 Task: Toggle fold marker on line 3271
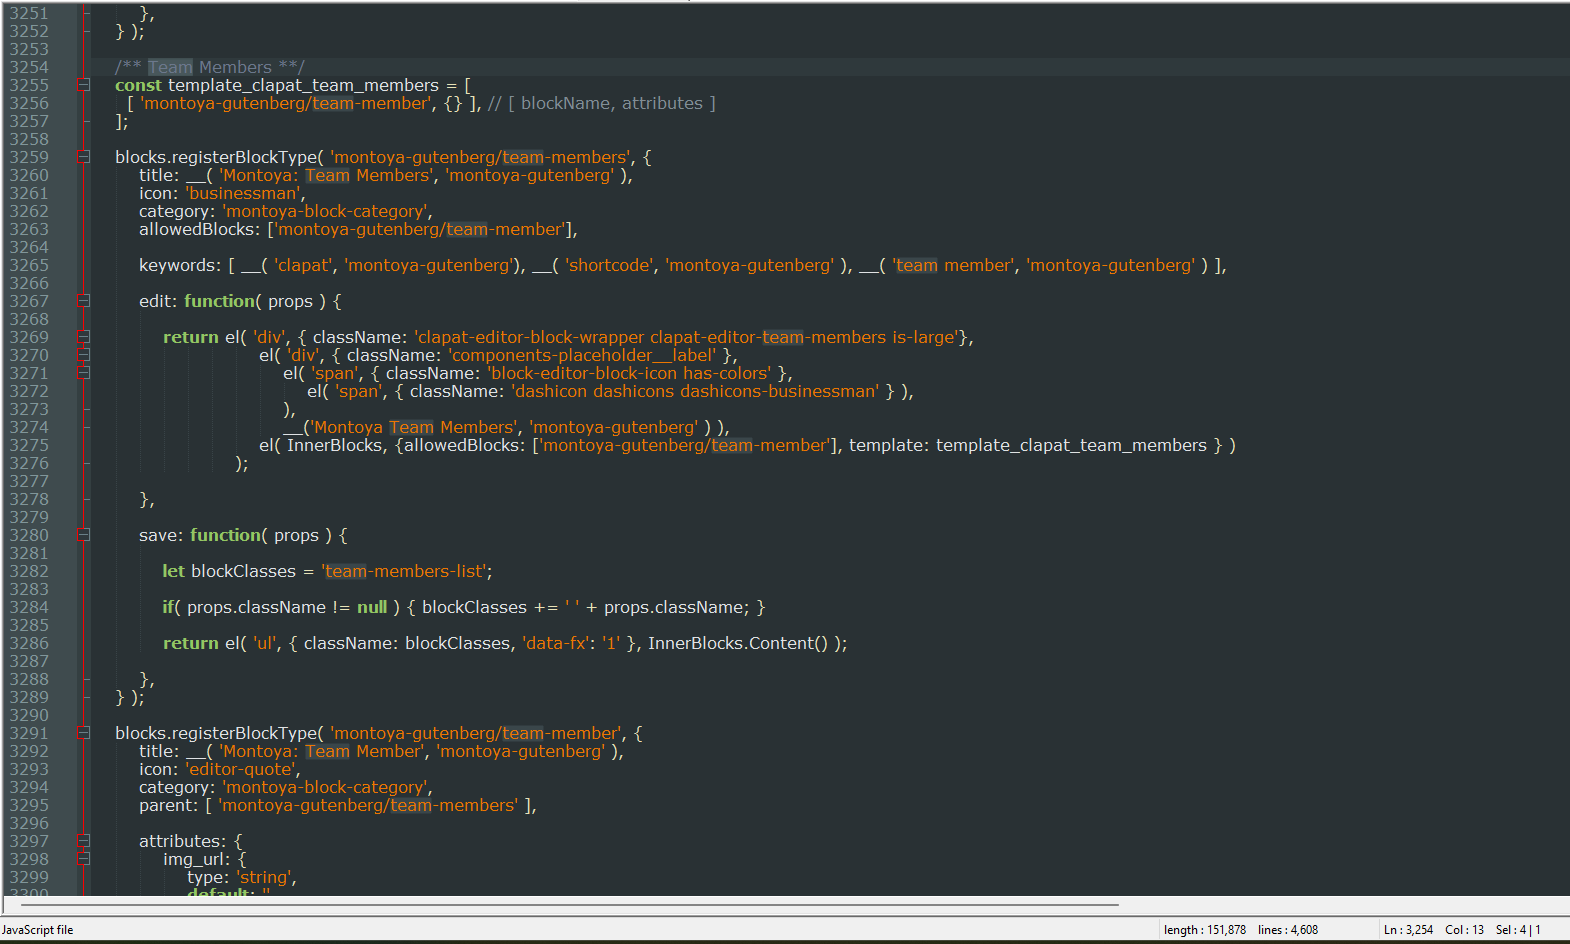tap(84, 373)
